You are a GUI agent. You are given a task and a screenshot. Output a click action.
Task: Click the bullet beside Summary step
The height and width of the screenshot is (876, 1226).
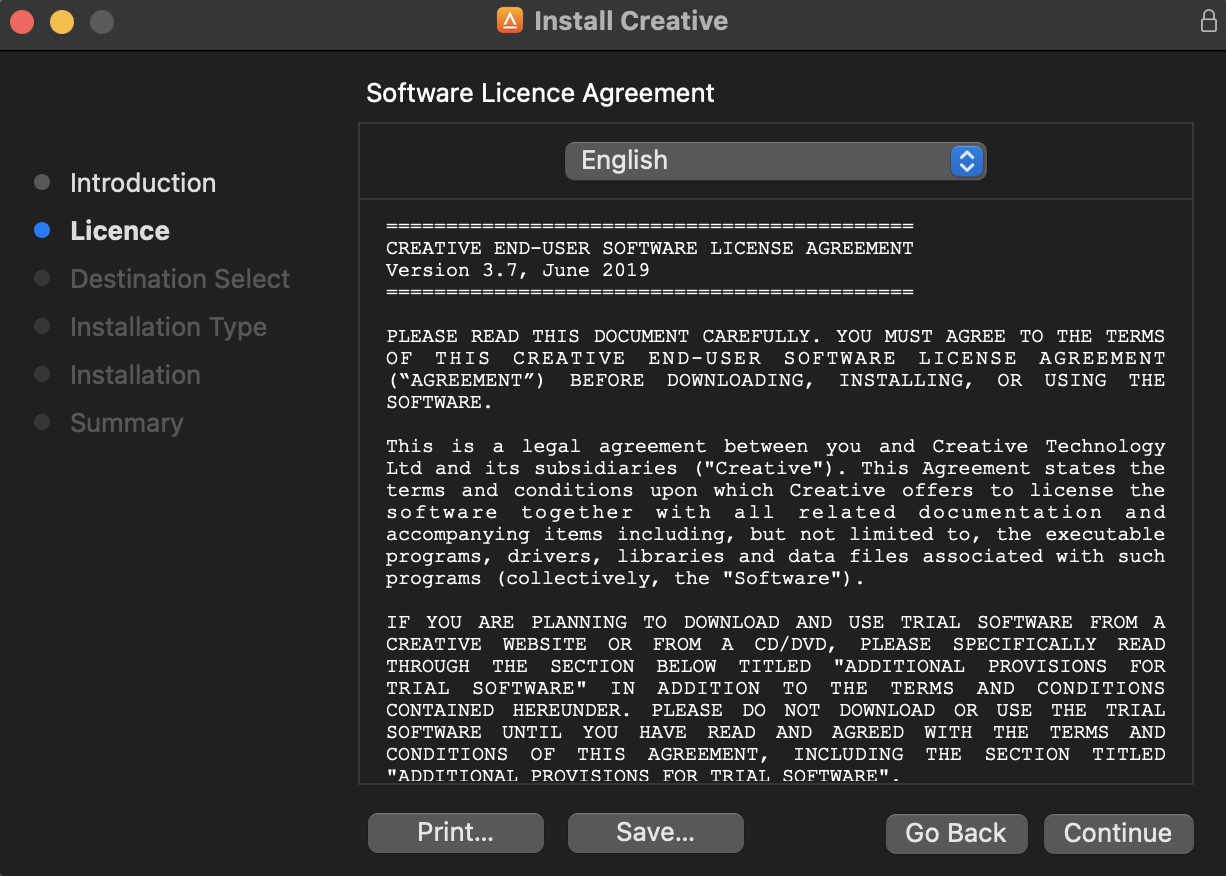[x=42, y=423]
